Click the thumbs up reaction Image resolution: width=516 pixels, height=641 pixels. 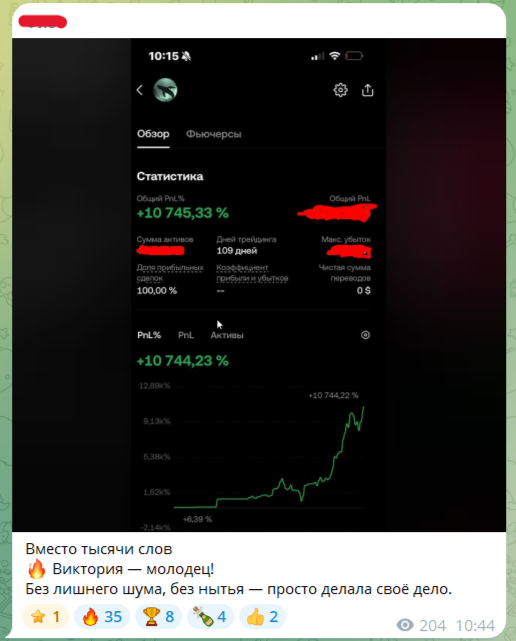point(262,616)
